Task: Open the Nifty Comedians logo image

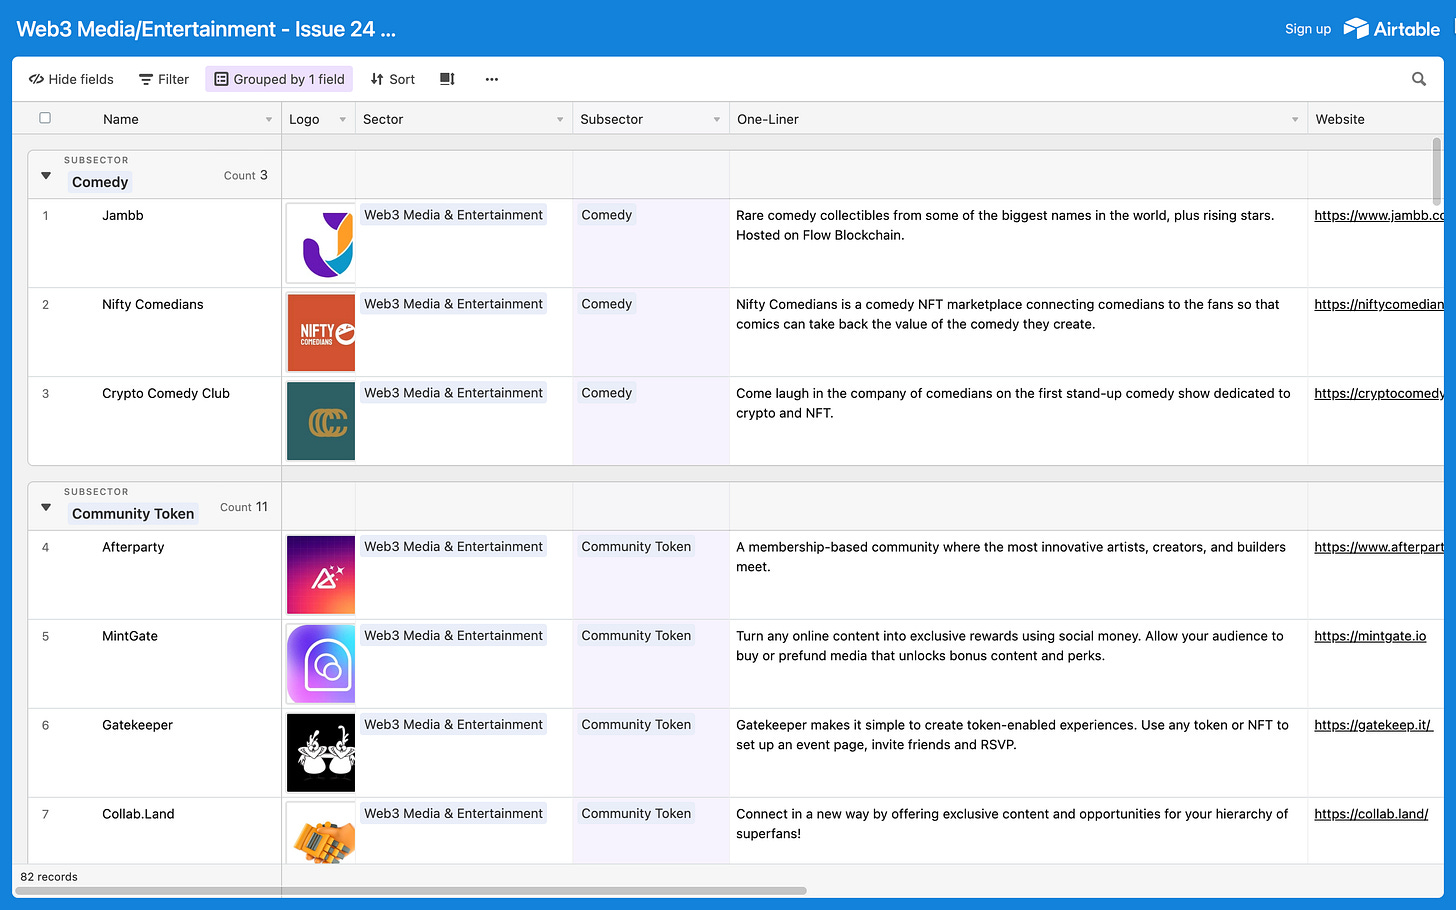Action: click(x=321, y=332)
